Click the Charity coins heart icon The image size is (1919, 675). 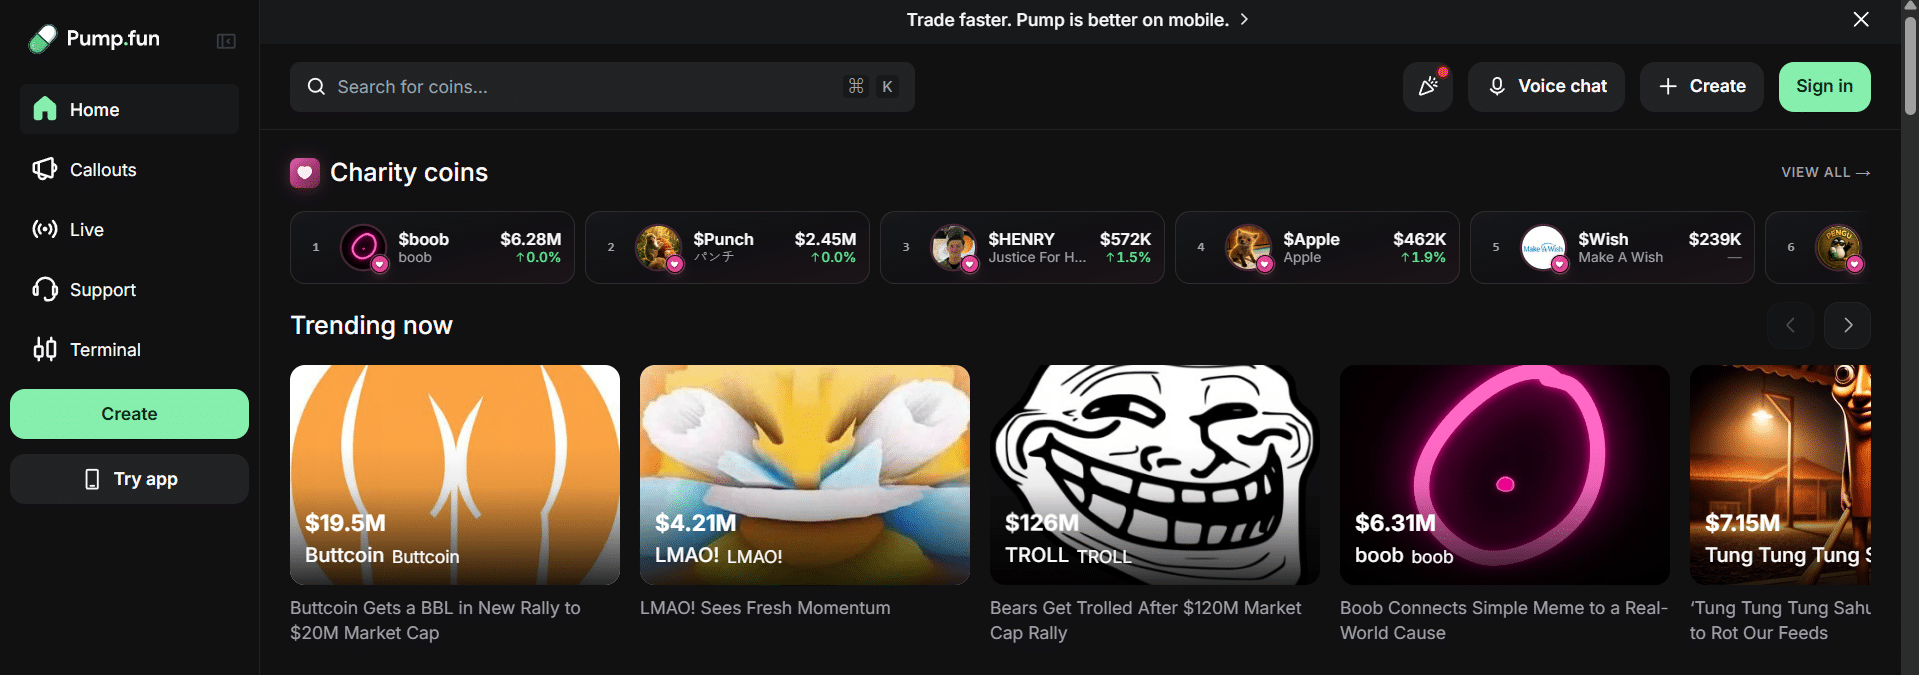coord(305,173)
